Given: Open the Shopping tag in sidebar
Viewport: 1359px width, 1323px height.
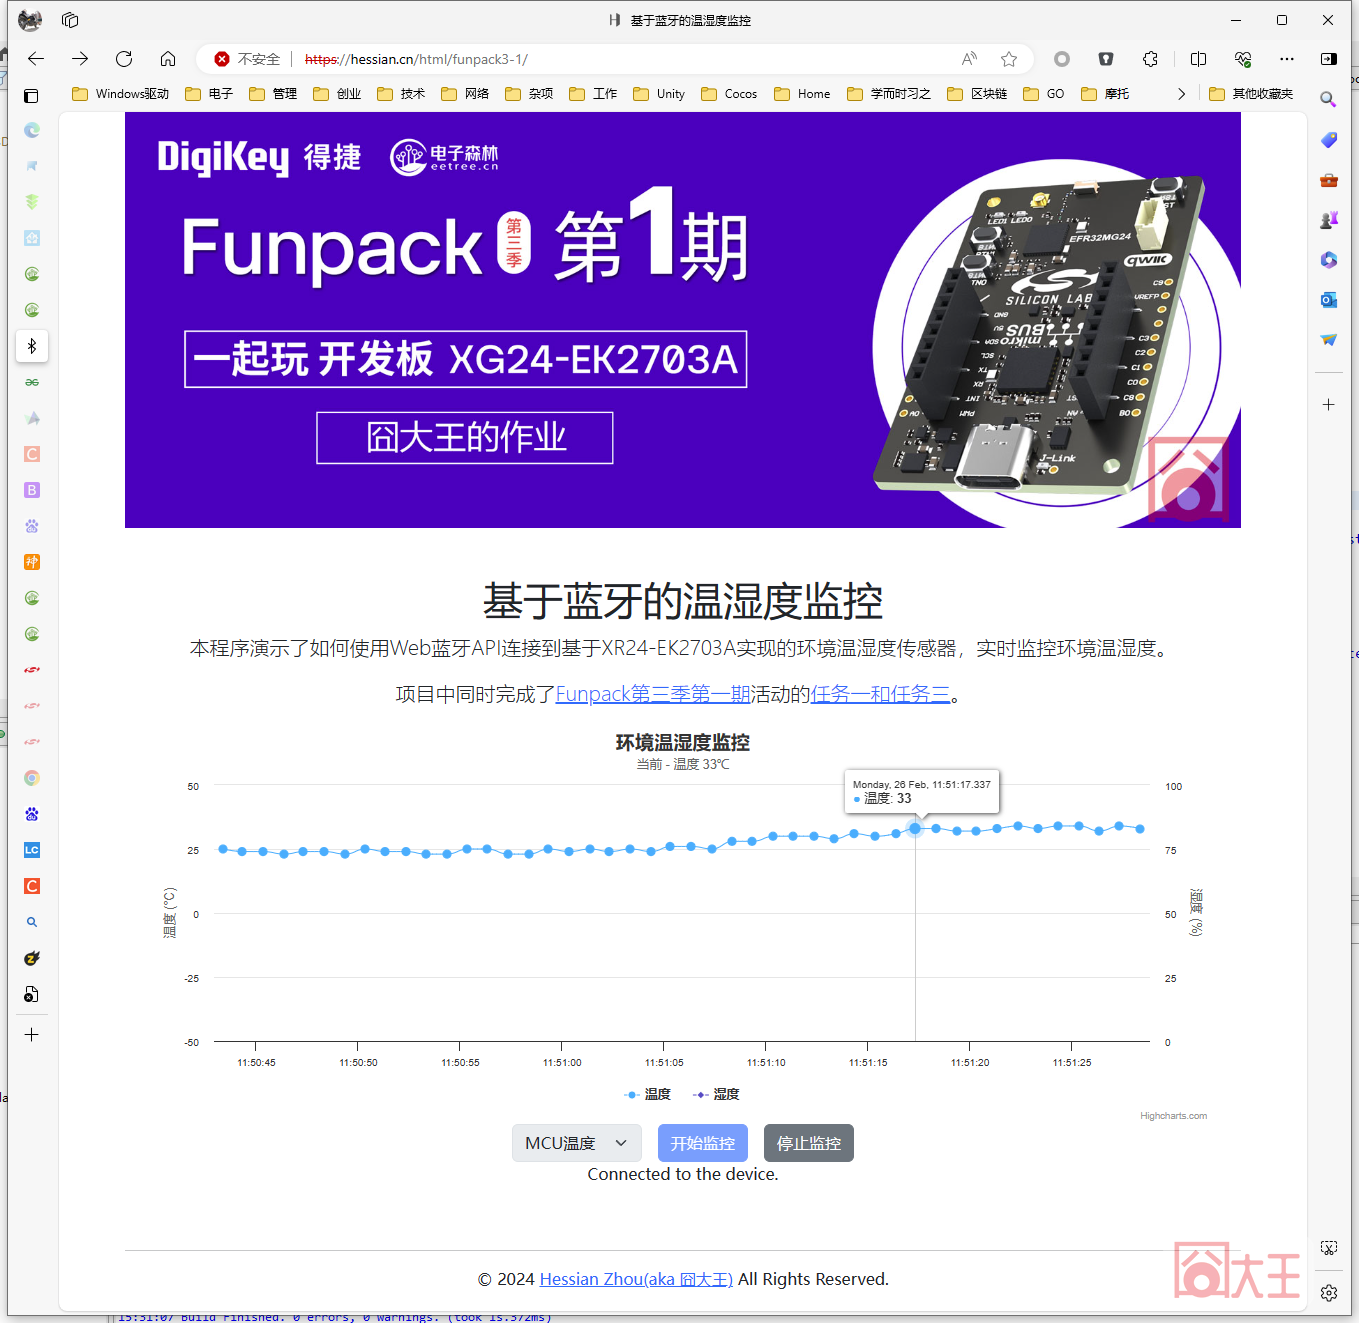Looking at the screenshot, I should (x=1328, y=140).
